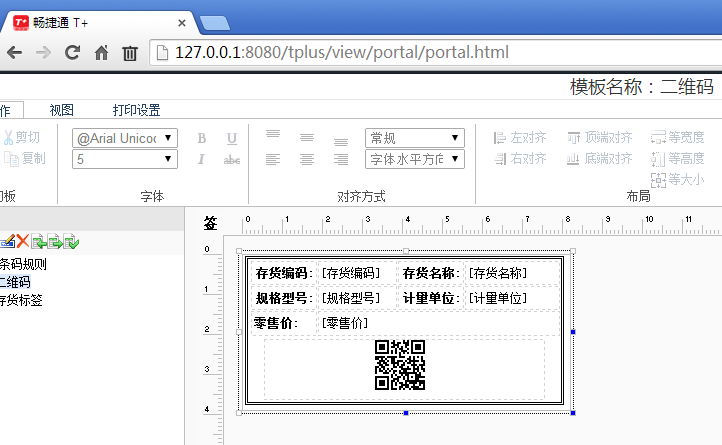Click the edit pencil icon in left panel
This screenshot has height=445, width=722.
7,241
